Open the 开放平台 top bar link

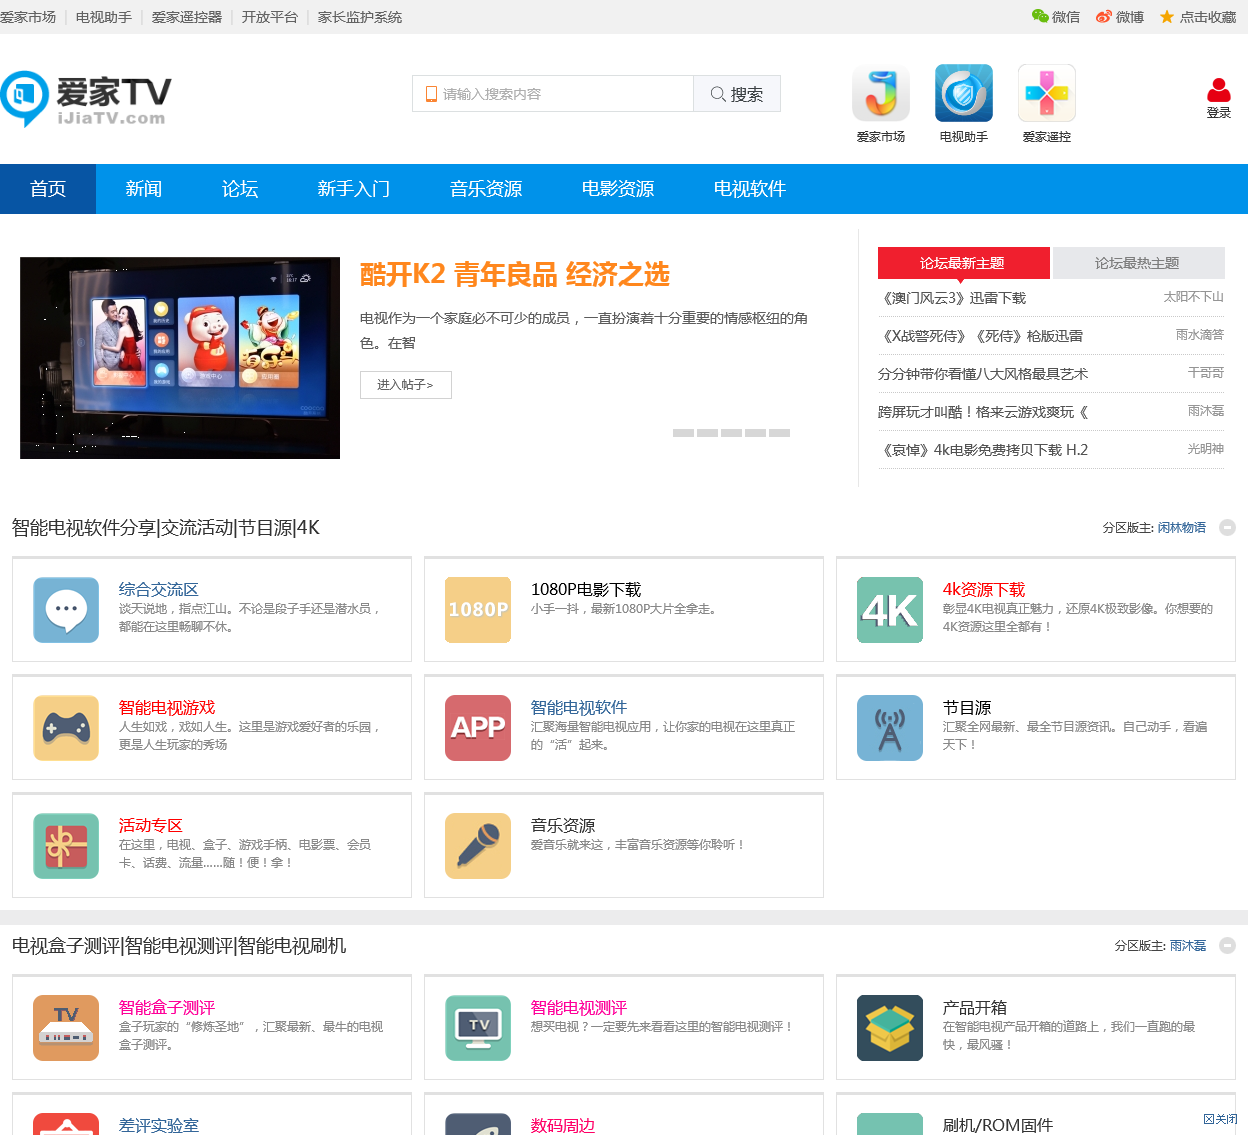point(270,17)
